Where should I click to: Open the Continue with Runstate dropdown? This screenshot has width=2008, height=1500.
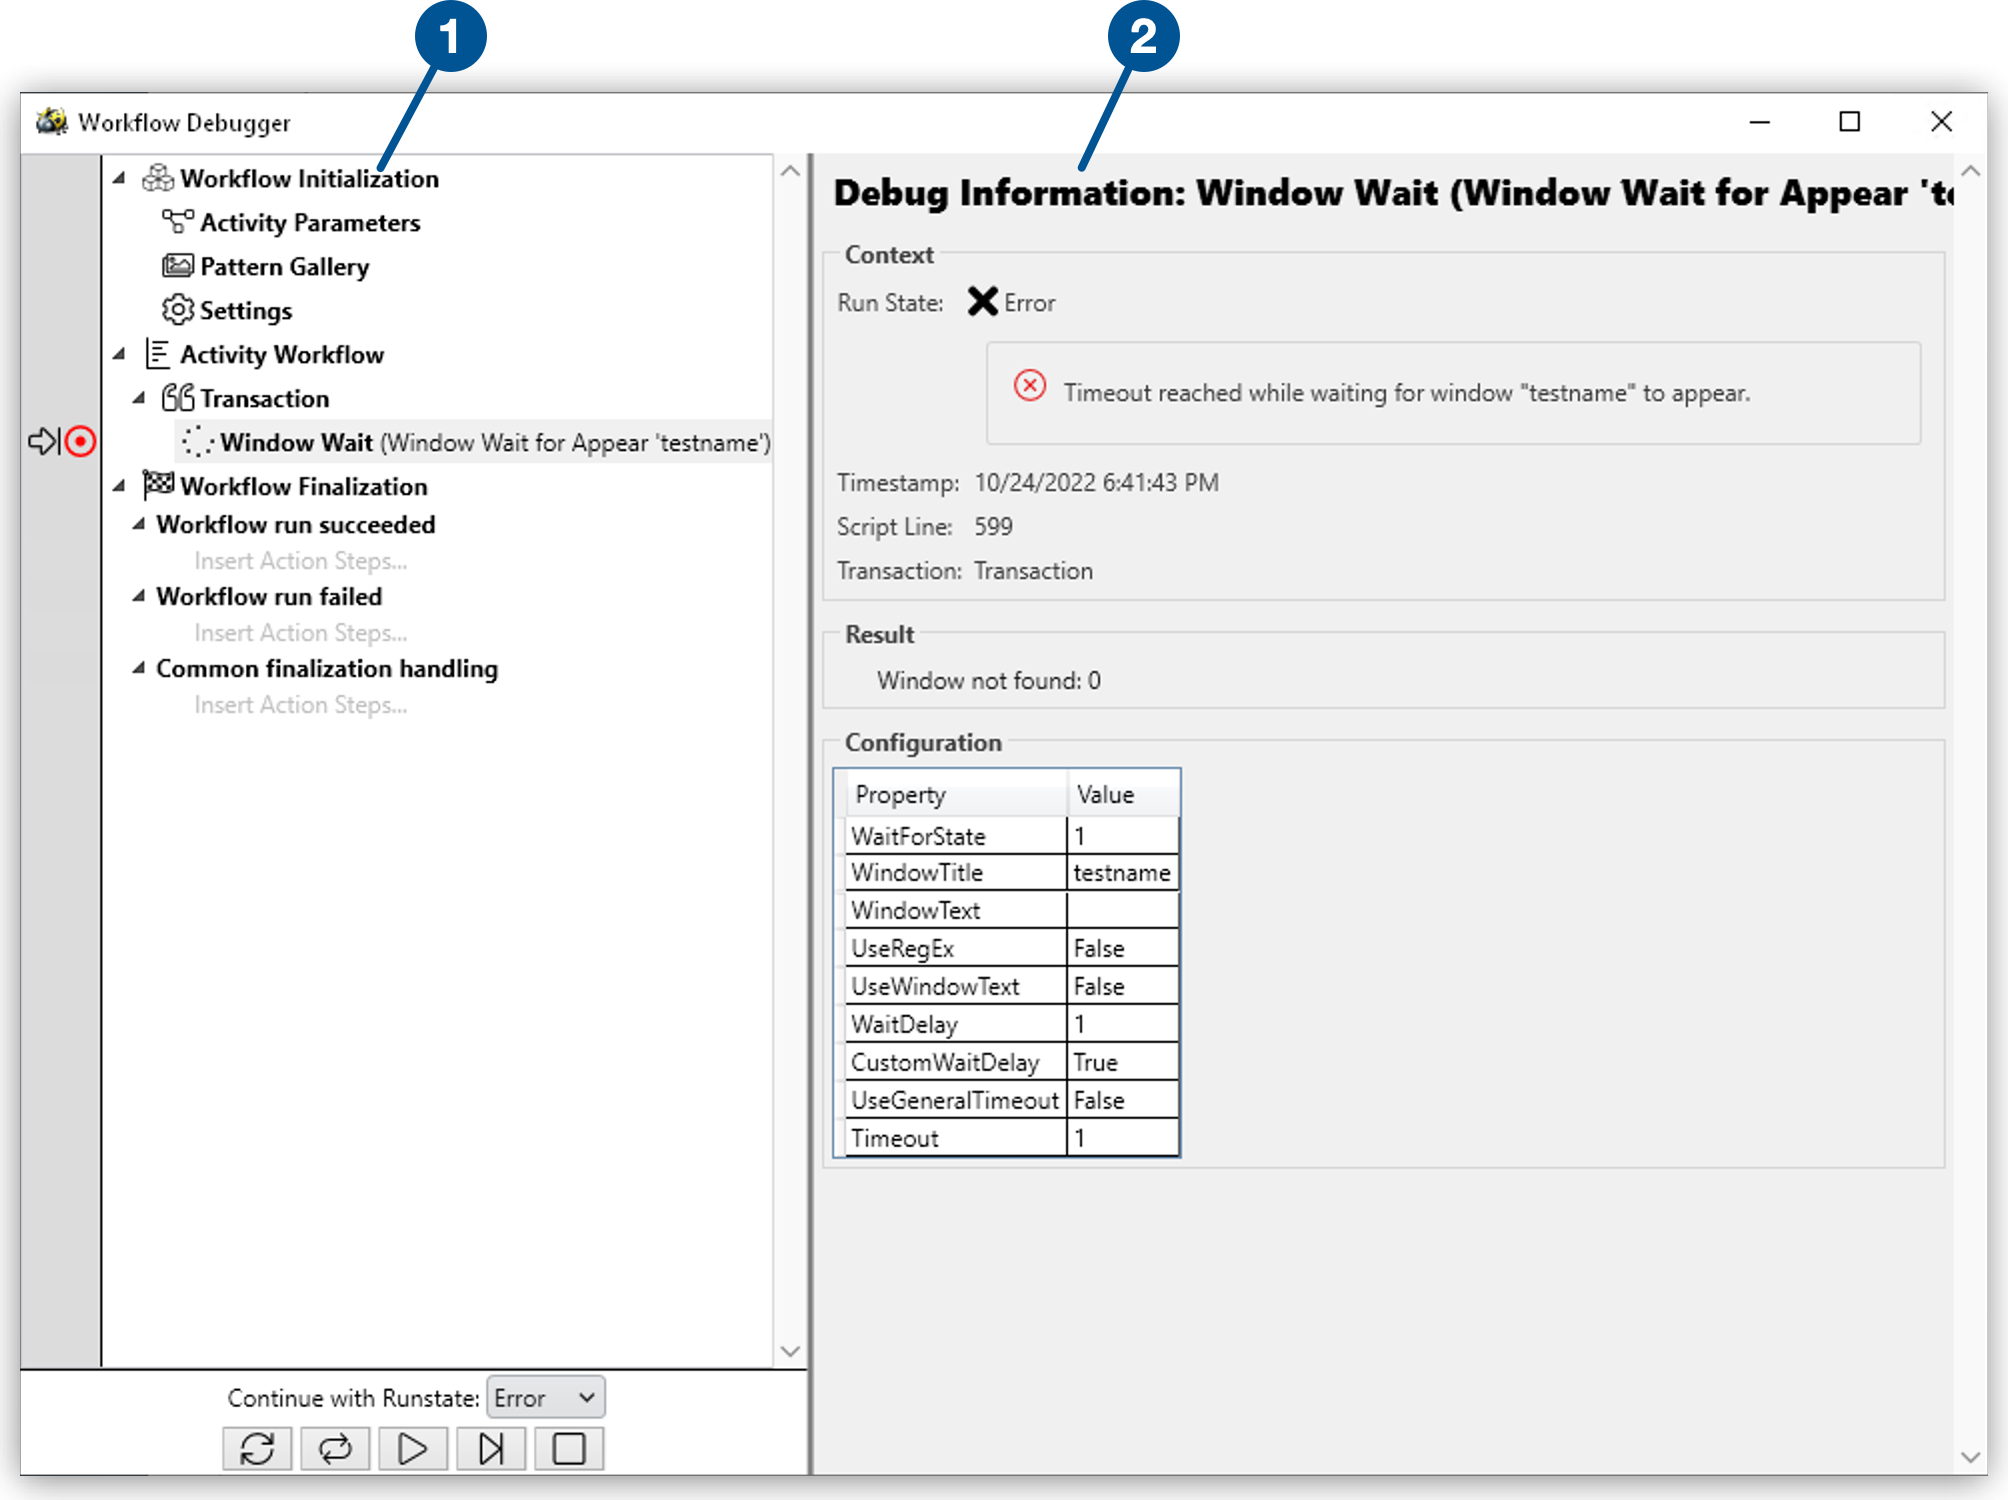(544, 1397)
